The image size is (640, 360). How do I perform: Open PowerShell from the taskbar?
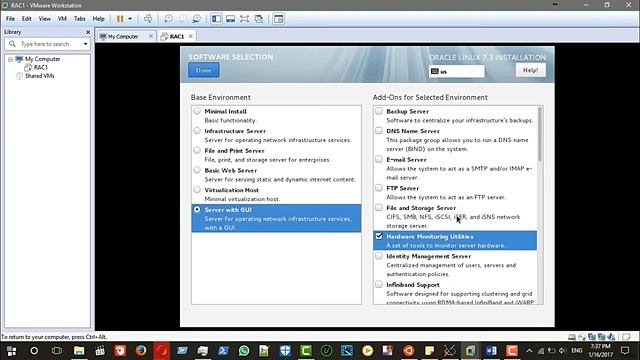pyautogui.click(x=223, y=351)
